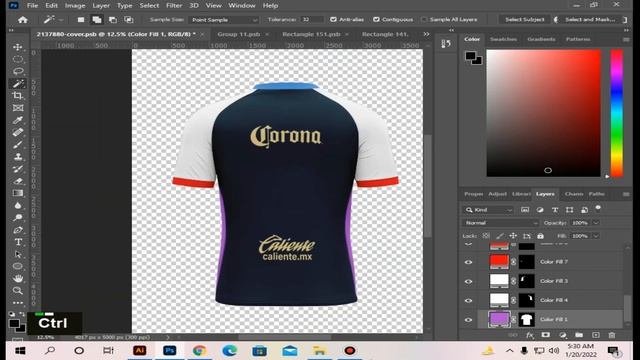The image size is (640, 360).
Task: Filter layers by pixel layers icon
Action: pos(525,210)
